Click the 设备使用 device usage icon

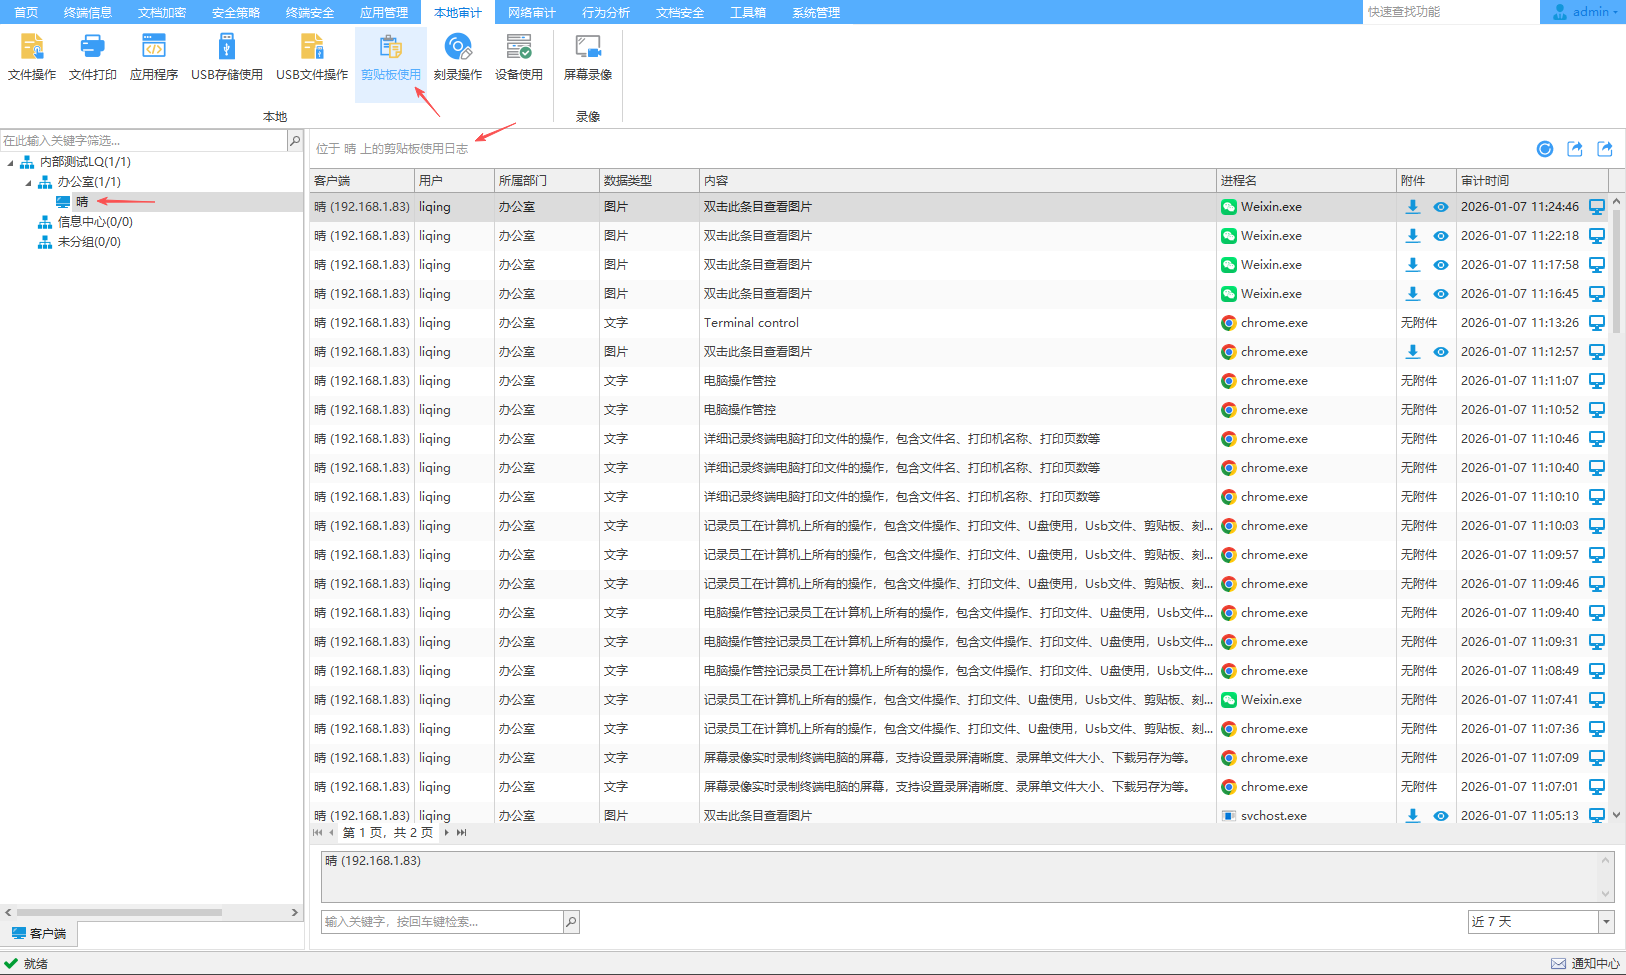click(519, 56)
